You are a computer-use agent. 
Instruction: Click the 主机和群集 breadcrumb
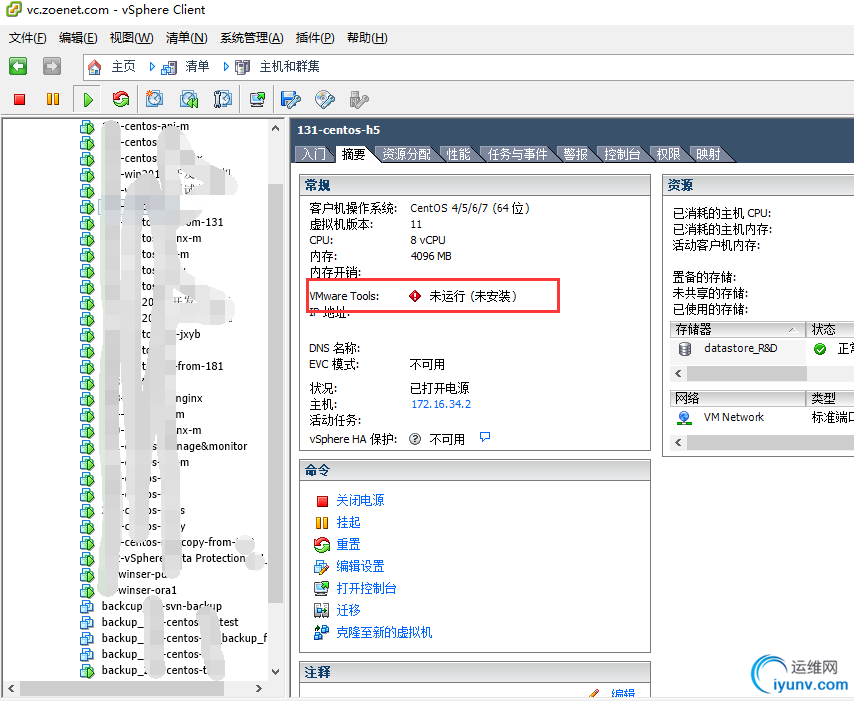[x=289, y=66]
